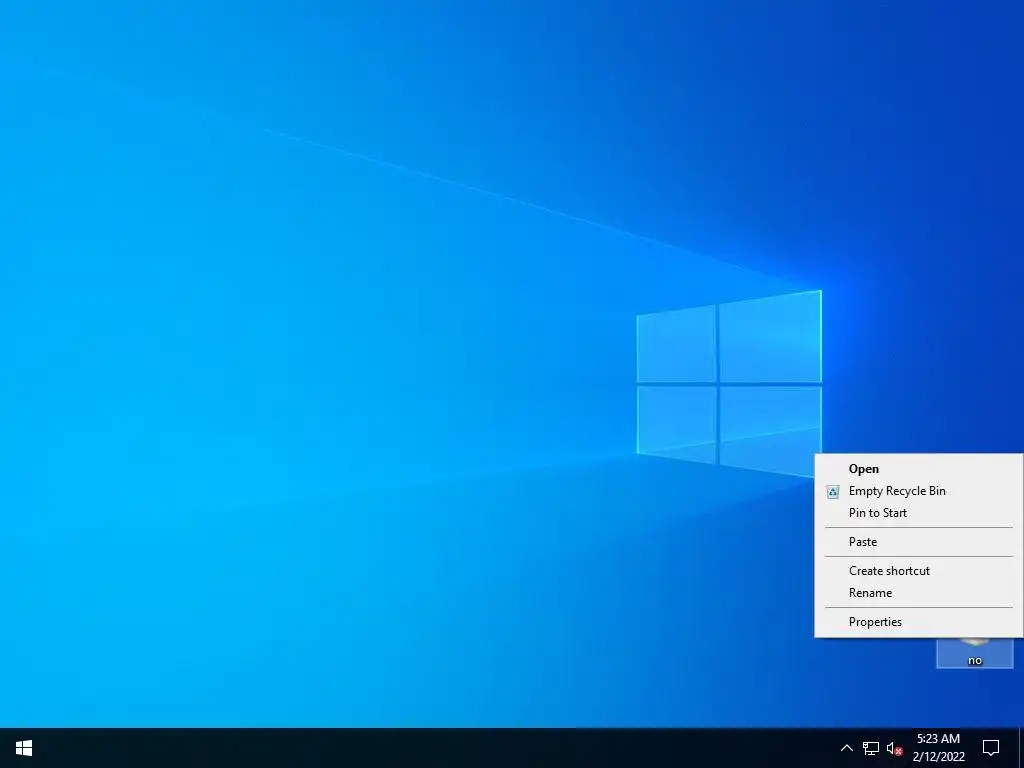
Task: Select Create shortcut menu option
Action: pos(918,571)
